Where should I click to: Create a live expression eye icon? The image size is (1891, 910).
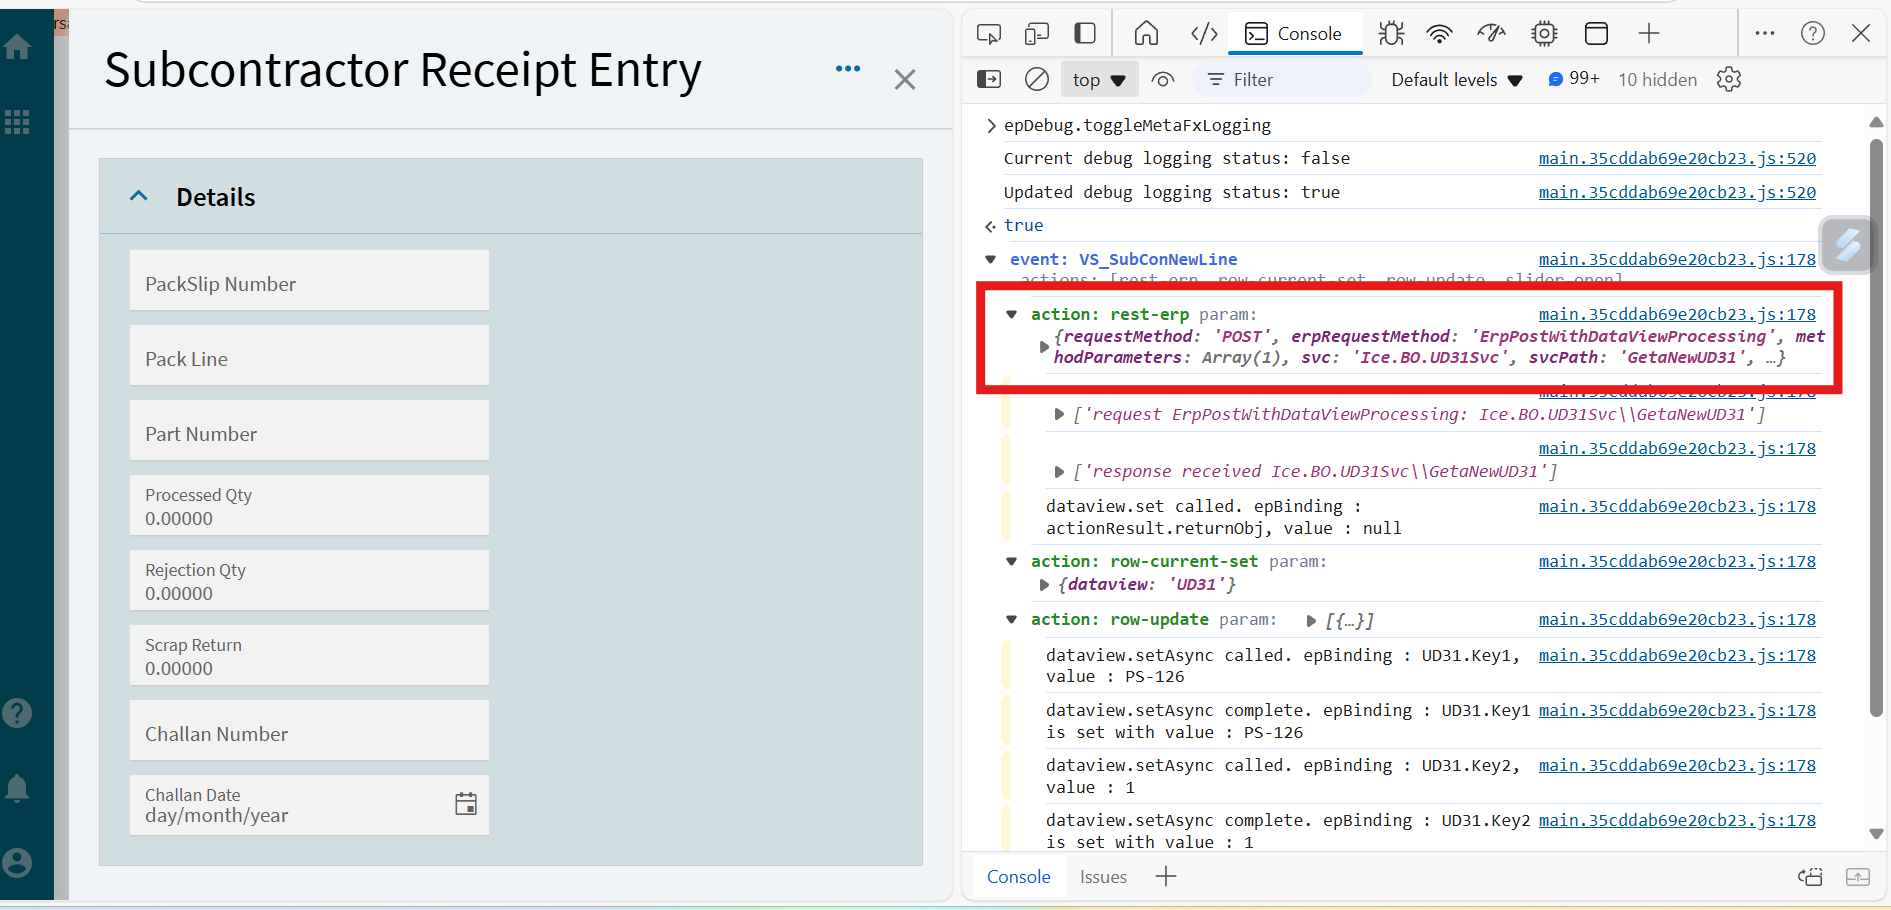click(1163, 79)
